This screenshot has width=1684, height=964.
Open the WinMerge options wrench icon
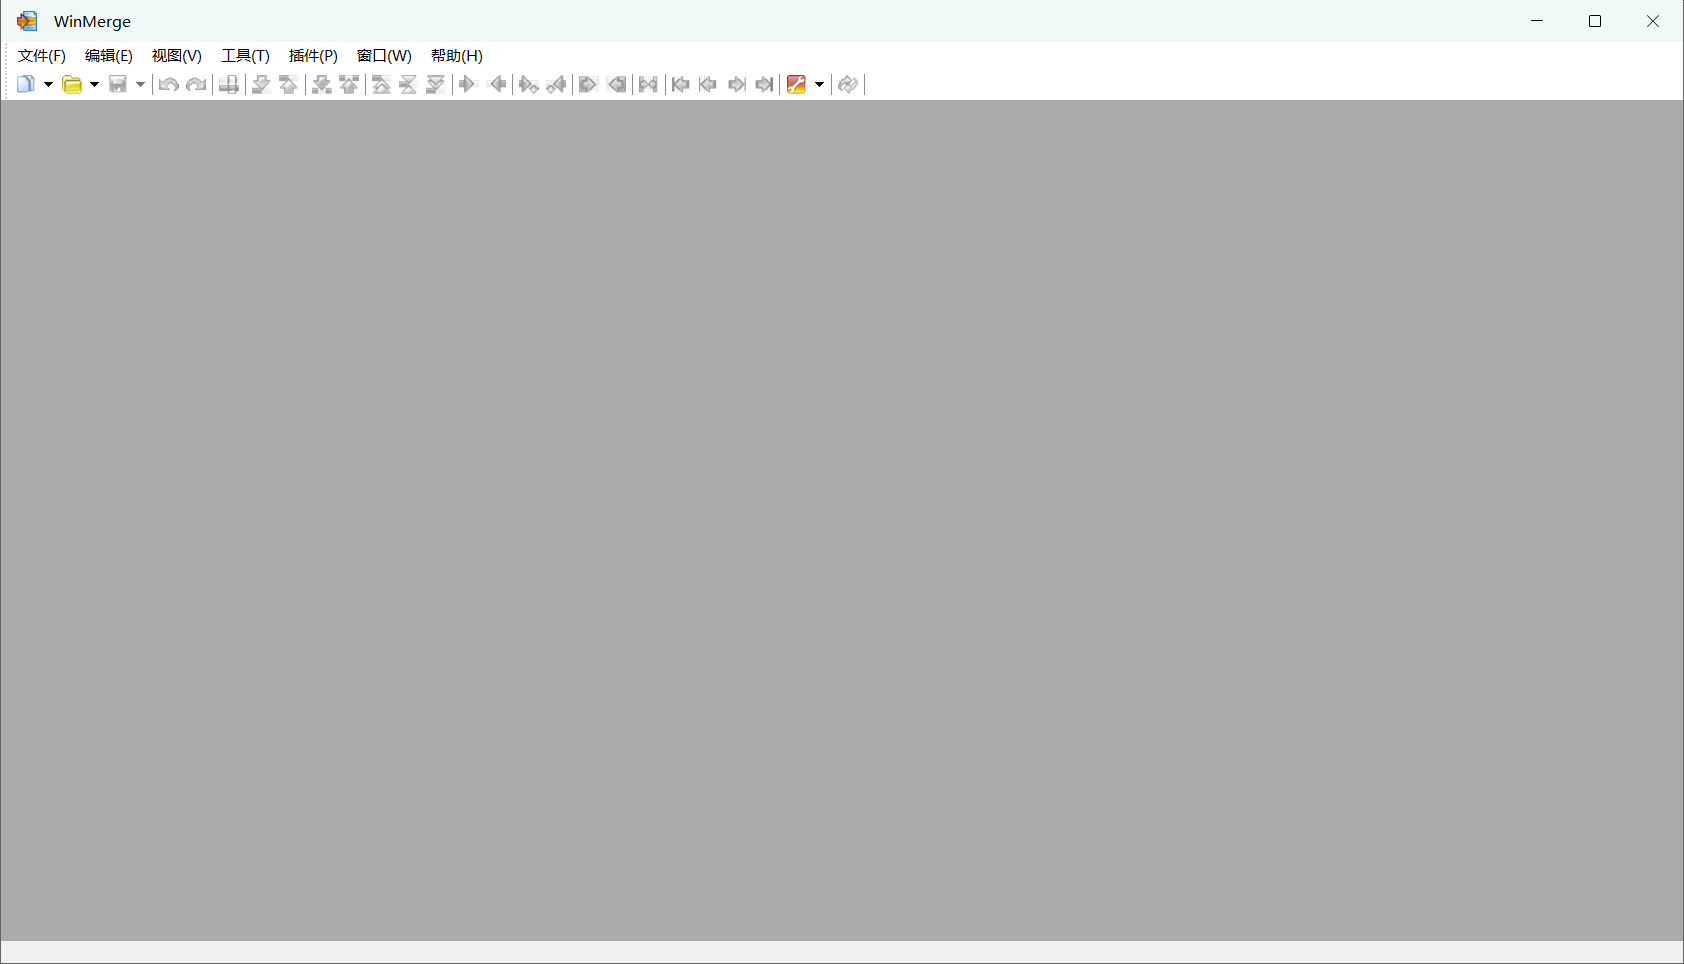(x=796, y=84)
